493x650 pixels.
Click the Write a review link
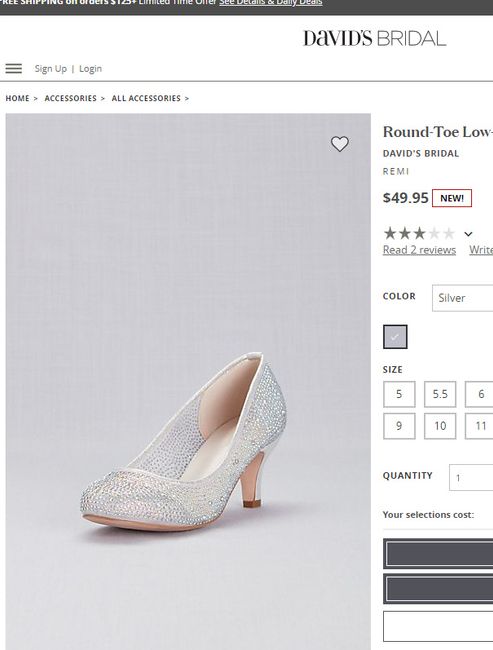click(x=481, y=250)
